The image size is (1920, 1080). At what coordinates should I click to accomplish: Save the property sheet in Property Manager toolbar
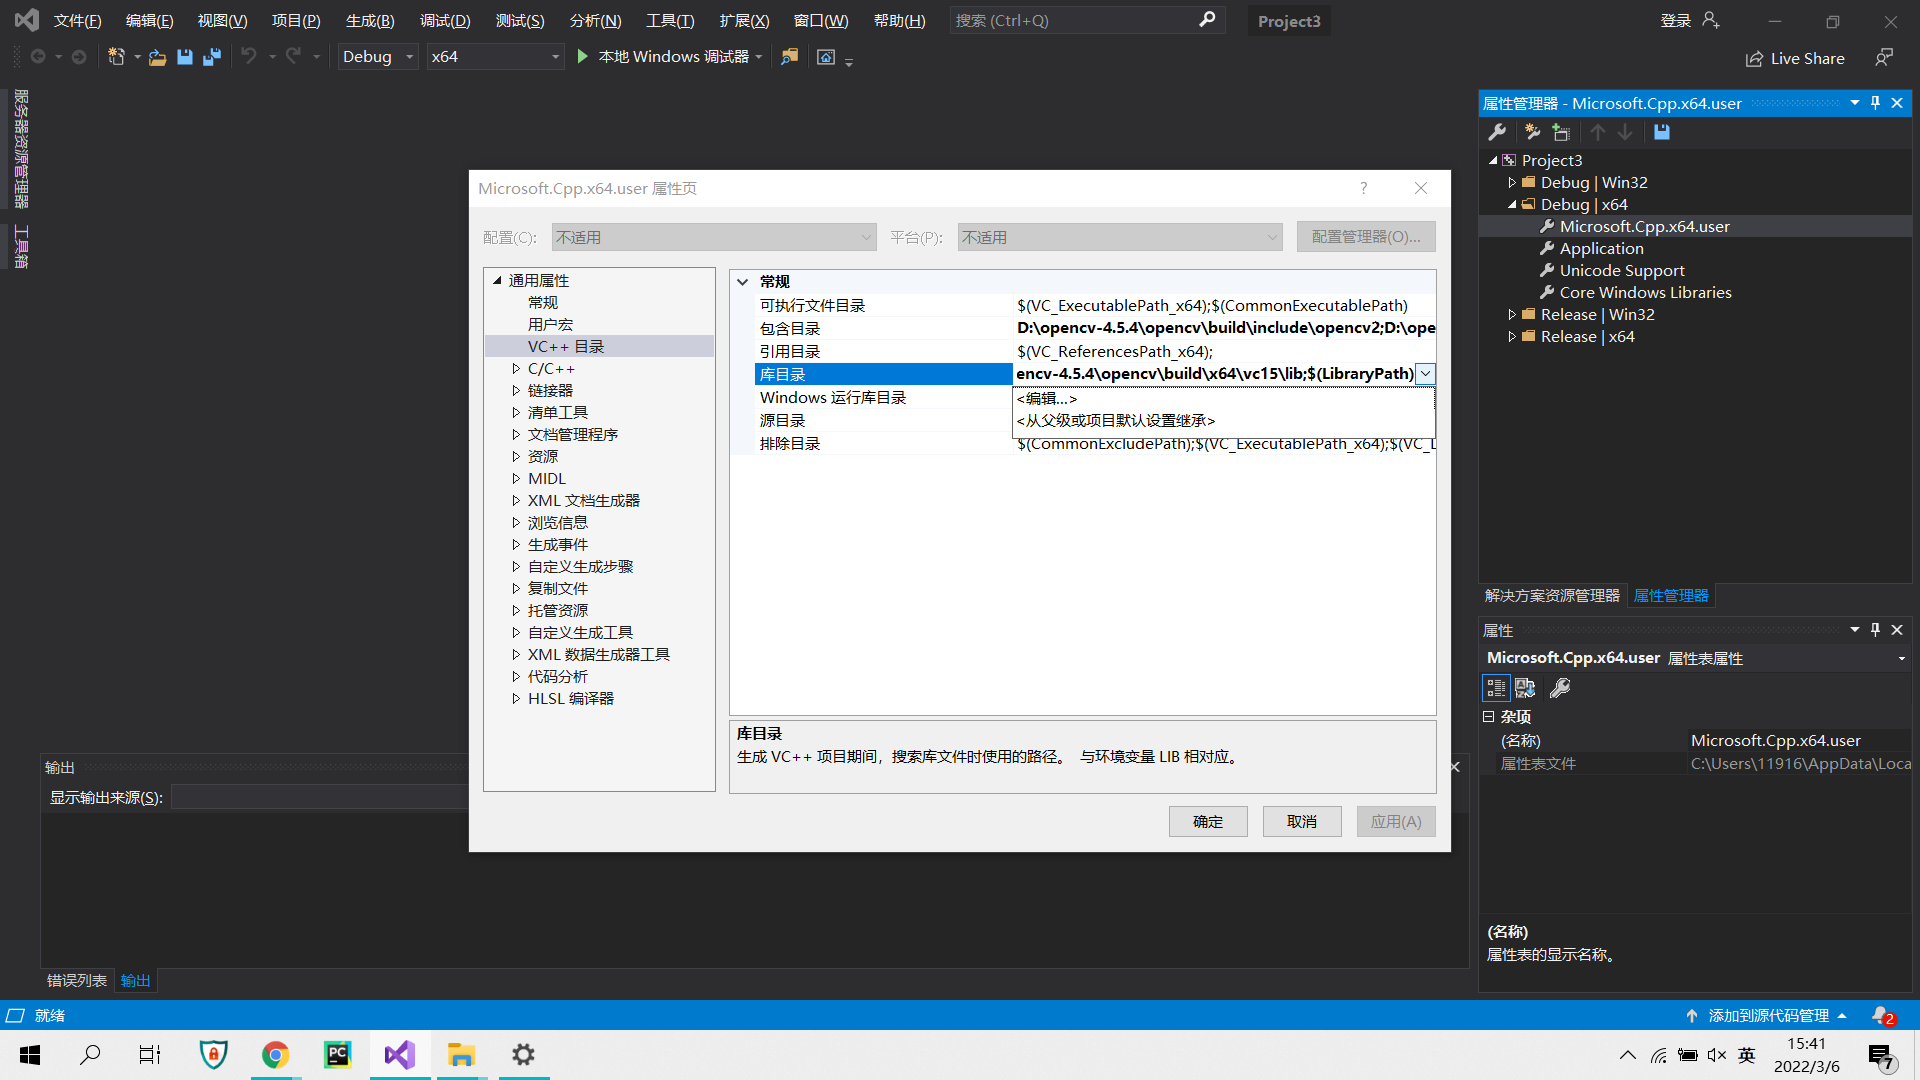1661,132
